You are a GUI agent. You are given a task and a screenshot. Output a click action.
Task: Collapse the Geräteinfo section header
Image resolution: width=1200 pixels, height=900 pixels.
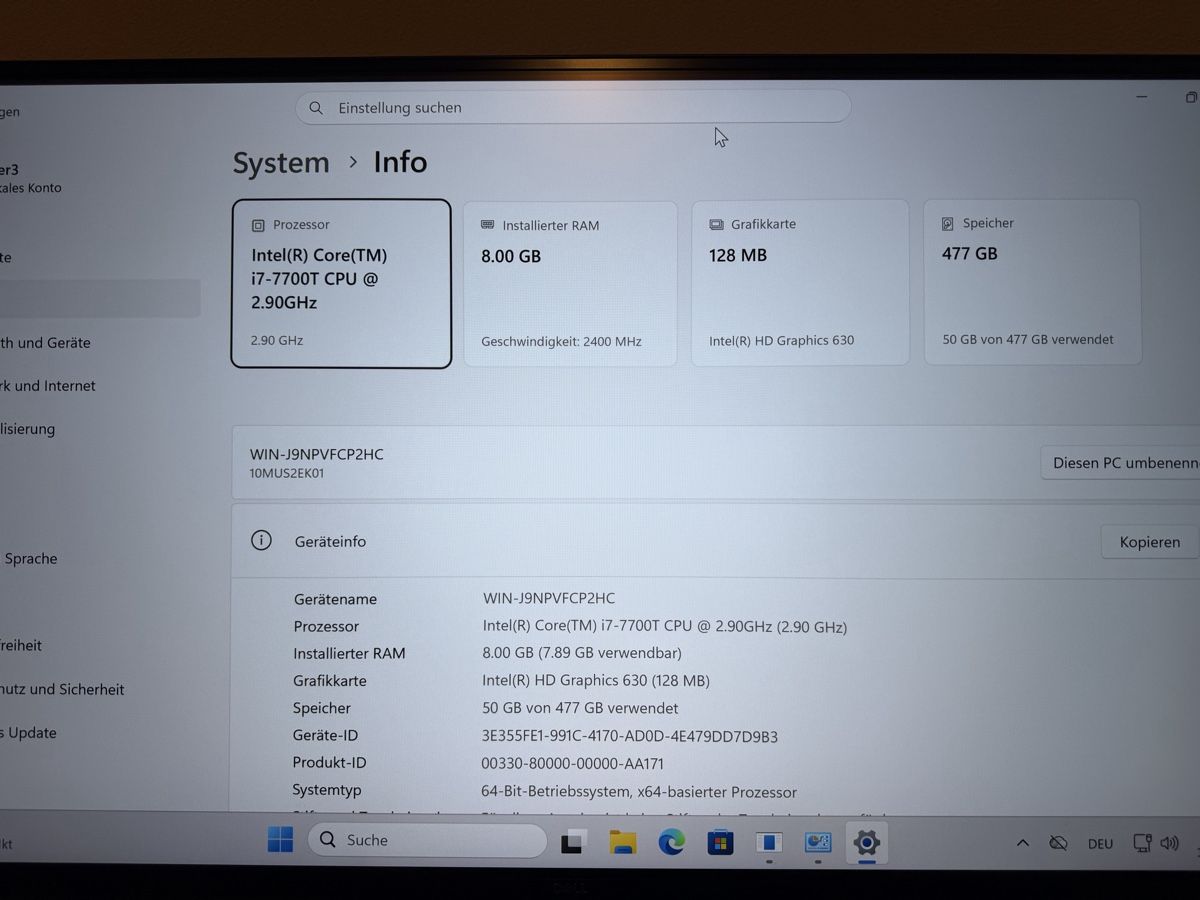pyautogui.click(x=715, y=541)
